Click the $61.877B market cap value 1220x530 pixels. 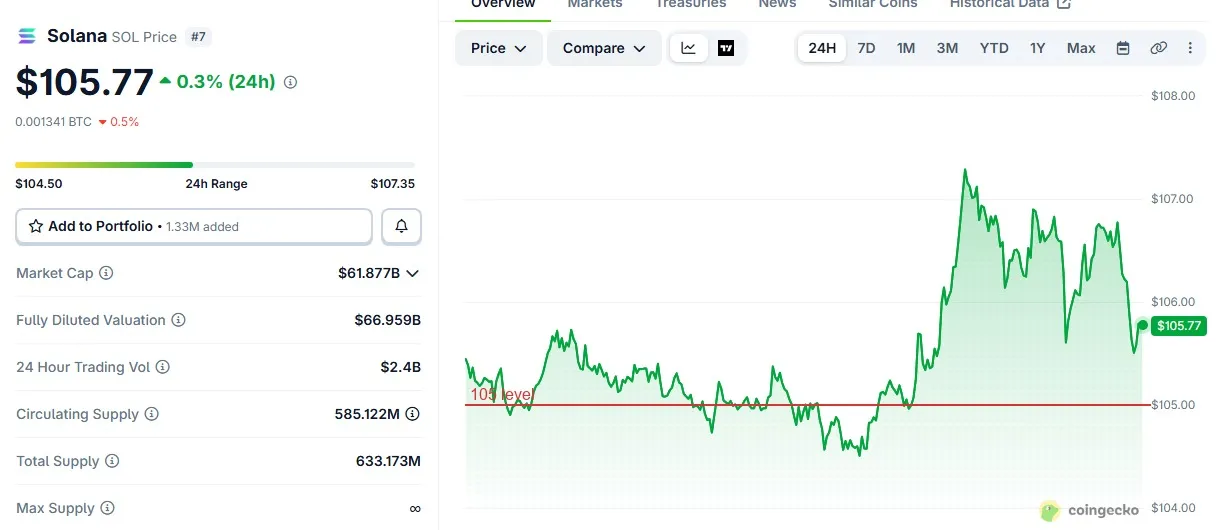pyautogui.click(x=369, y=273)
